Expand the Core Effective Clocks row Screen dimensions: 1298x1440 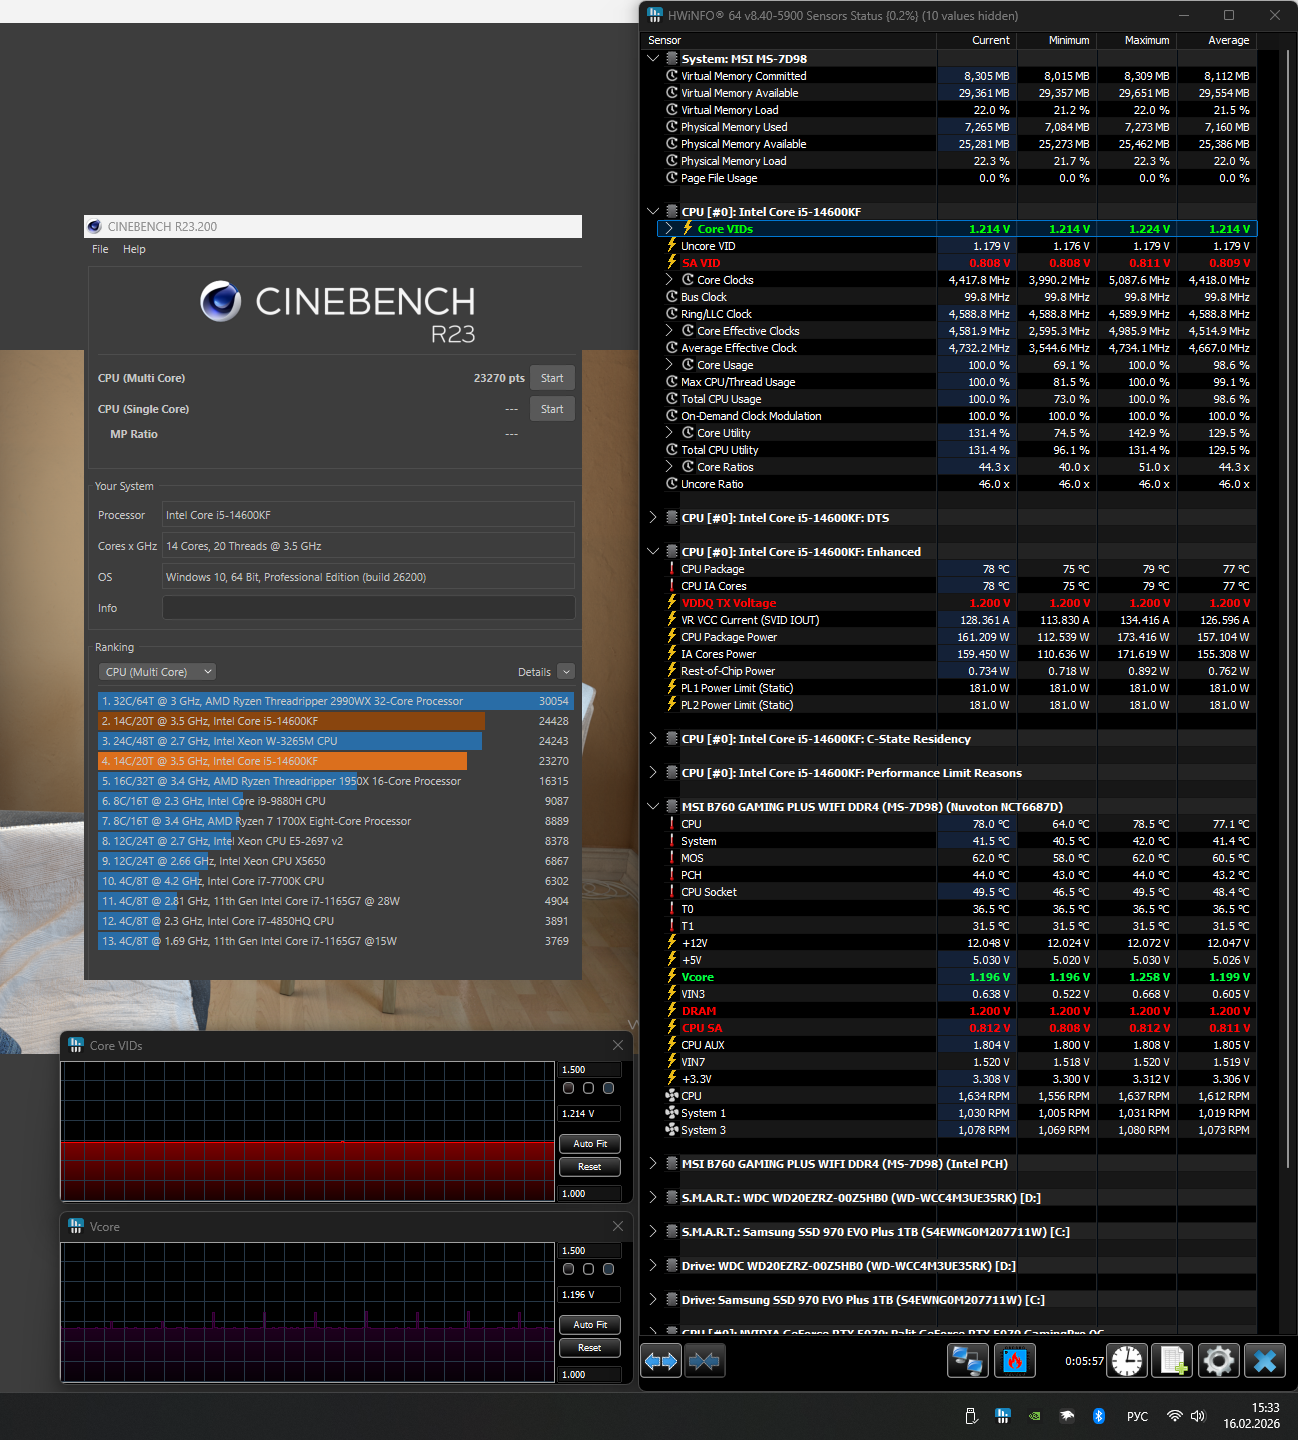[670, 331]
